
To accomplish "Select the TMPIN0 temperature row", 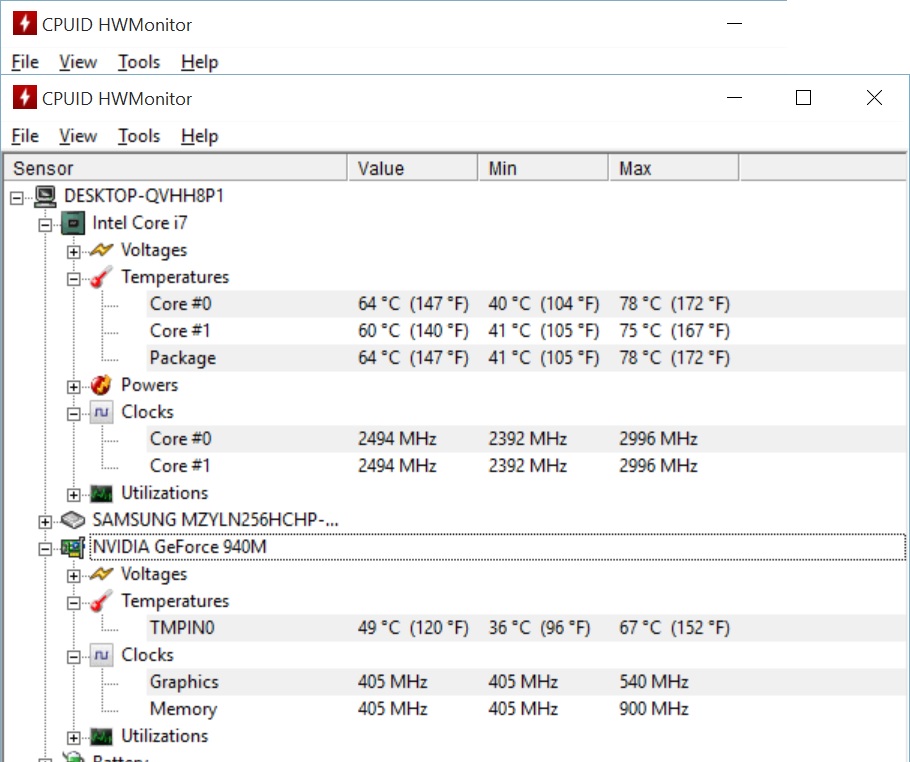I will 182,628.
